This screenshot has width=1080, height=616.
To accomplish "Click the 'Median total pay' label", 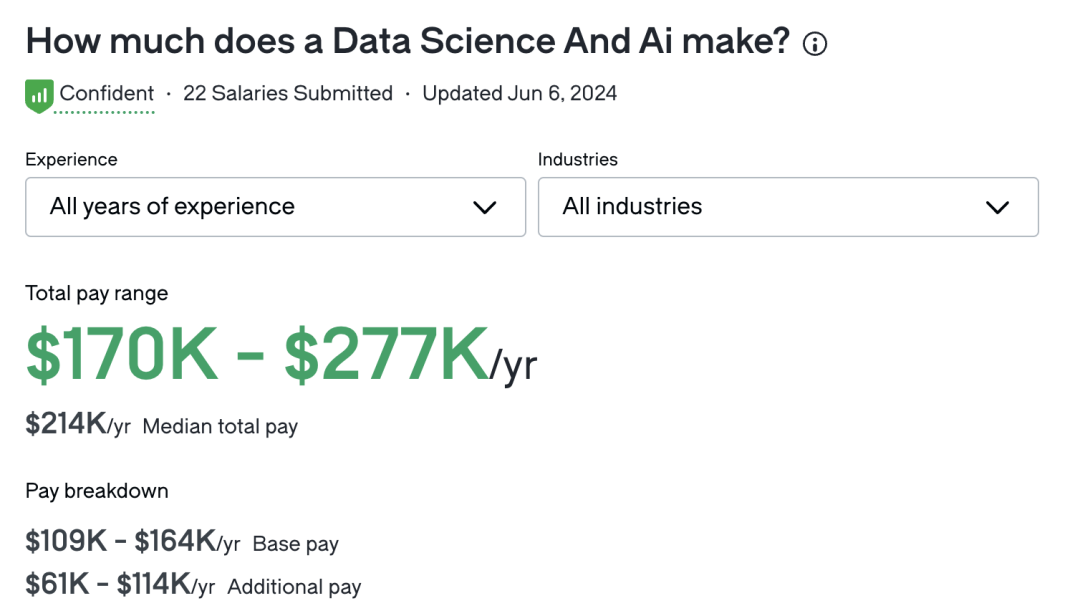I will click(220, 427).
